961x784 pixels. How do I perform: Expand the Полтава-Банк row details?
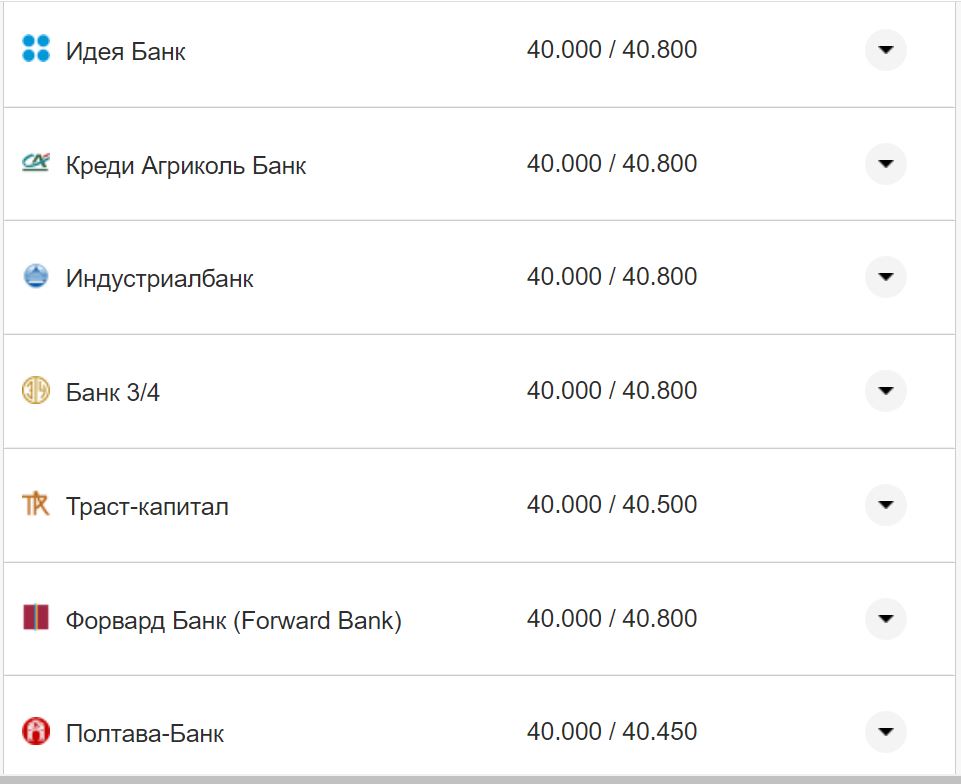884,732
